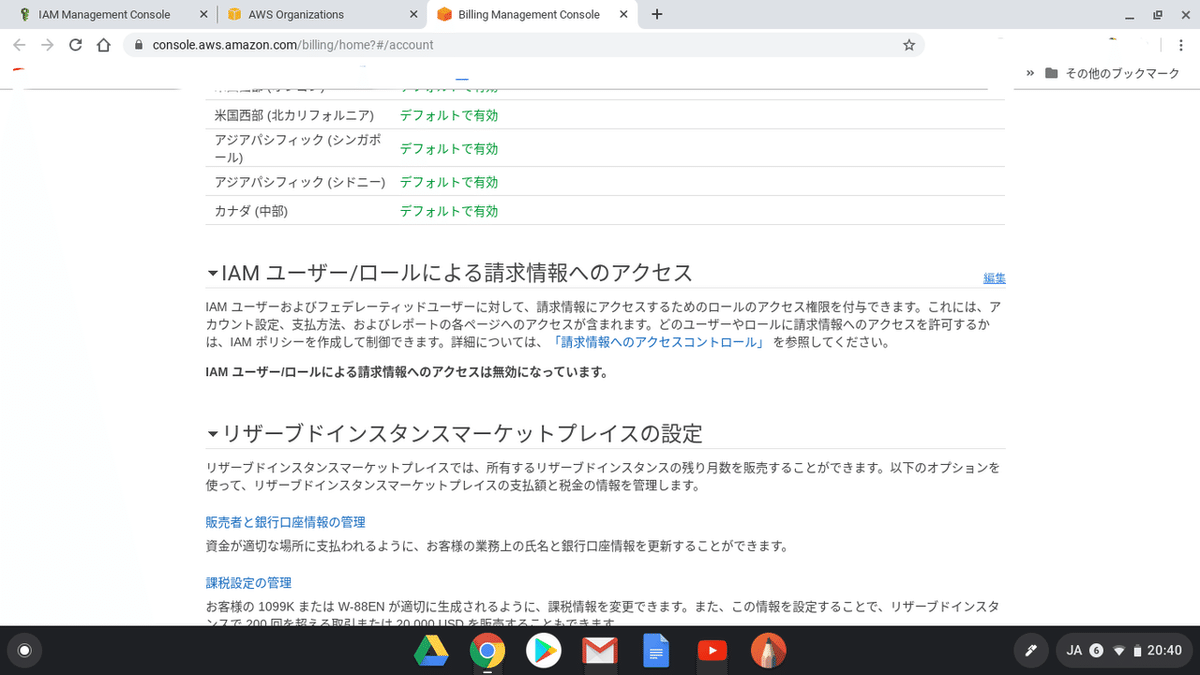1200x675 pixels.
Task: Open Wi-Fi status in system tray
Action: tap(1119, 651)
